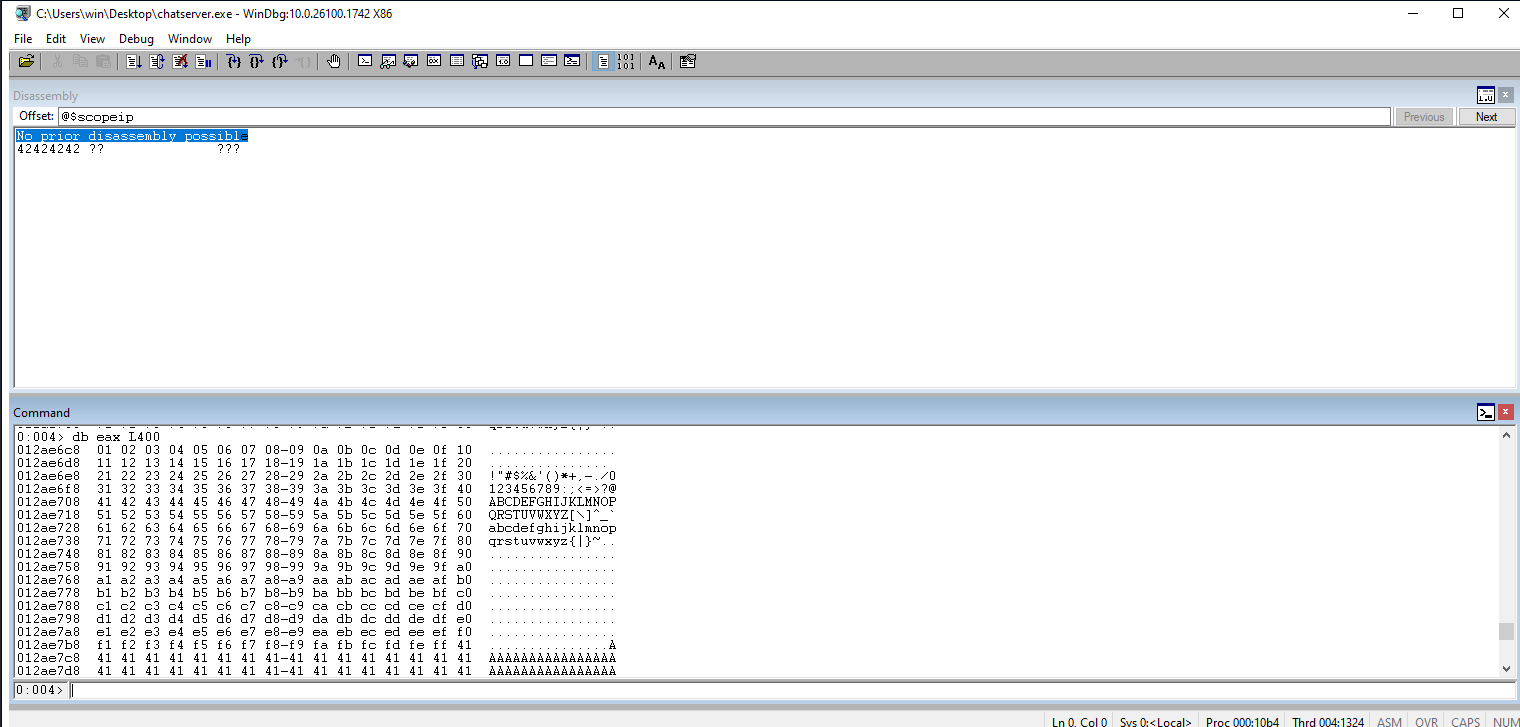Click the Step Into icon
The width and height of the screenshot is (1520, 727).
click(x=234, y=62)
